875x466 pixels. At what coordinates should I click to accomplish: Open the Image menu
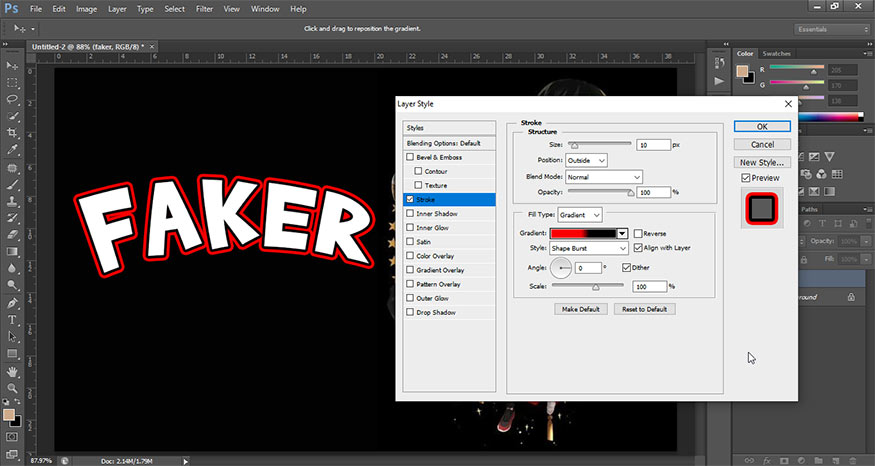[86, 9]
